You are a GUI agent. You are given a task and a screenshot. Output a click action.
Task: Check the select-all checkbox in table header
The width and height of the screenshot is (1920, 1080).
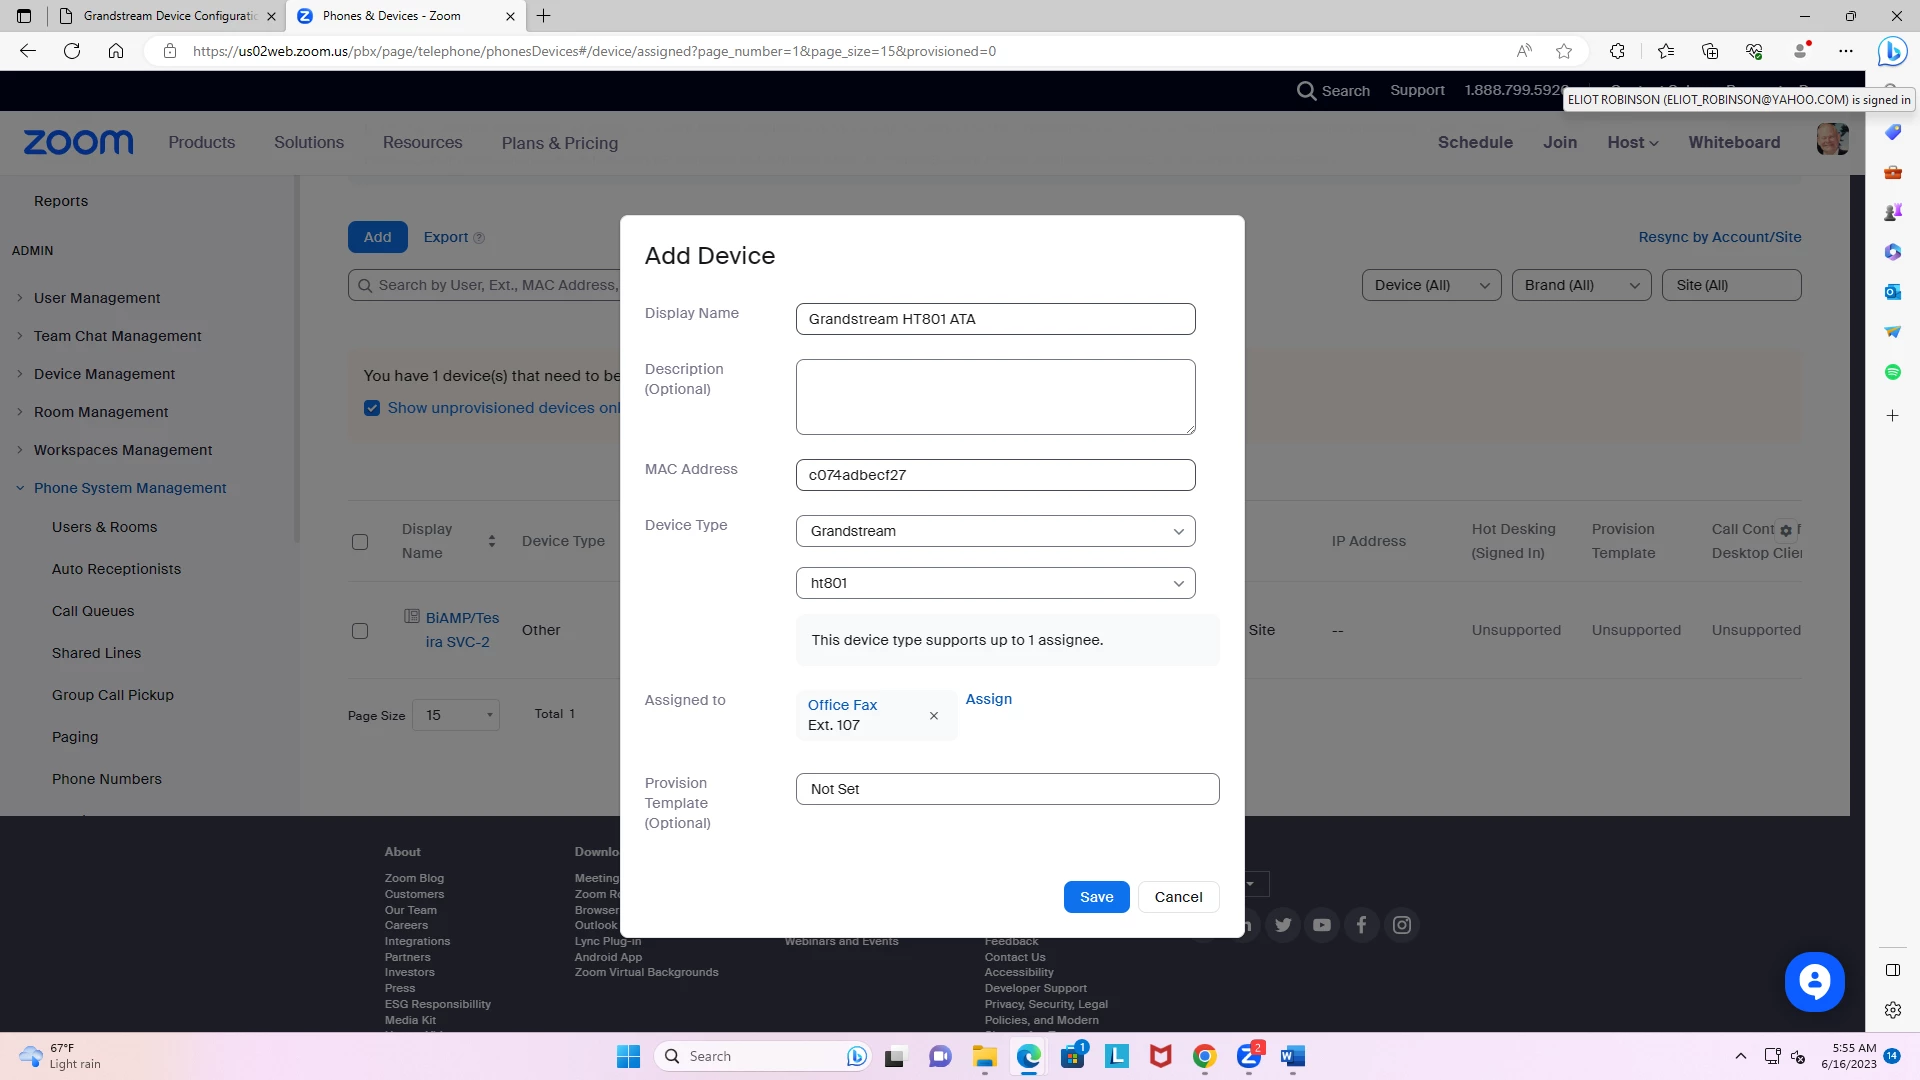[x=360, y=542]
